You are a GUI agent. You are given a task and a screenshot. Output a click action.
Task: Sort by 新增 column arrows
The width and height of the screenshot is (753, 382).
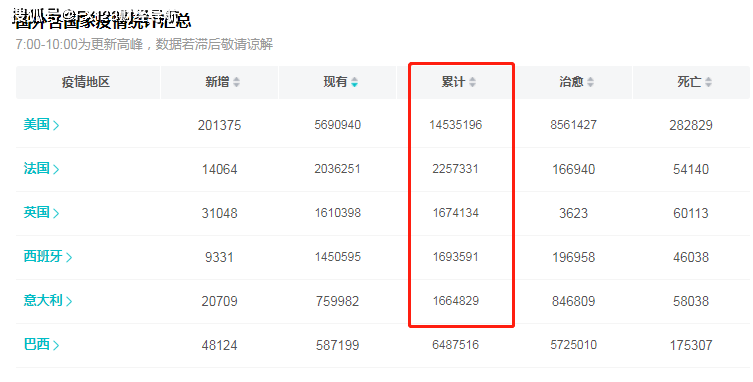click(x=236, y=82)
